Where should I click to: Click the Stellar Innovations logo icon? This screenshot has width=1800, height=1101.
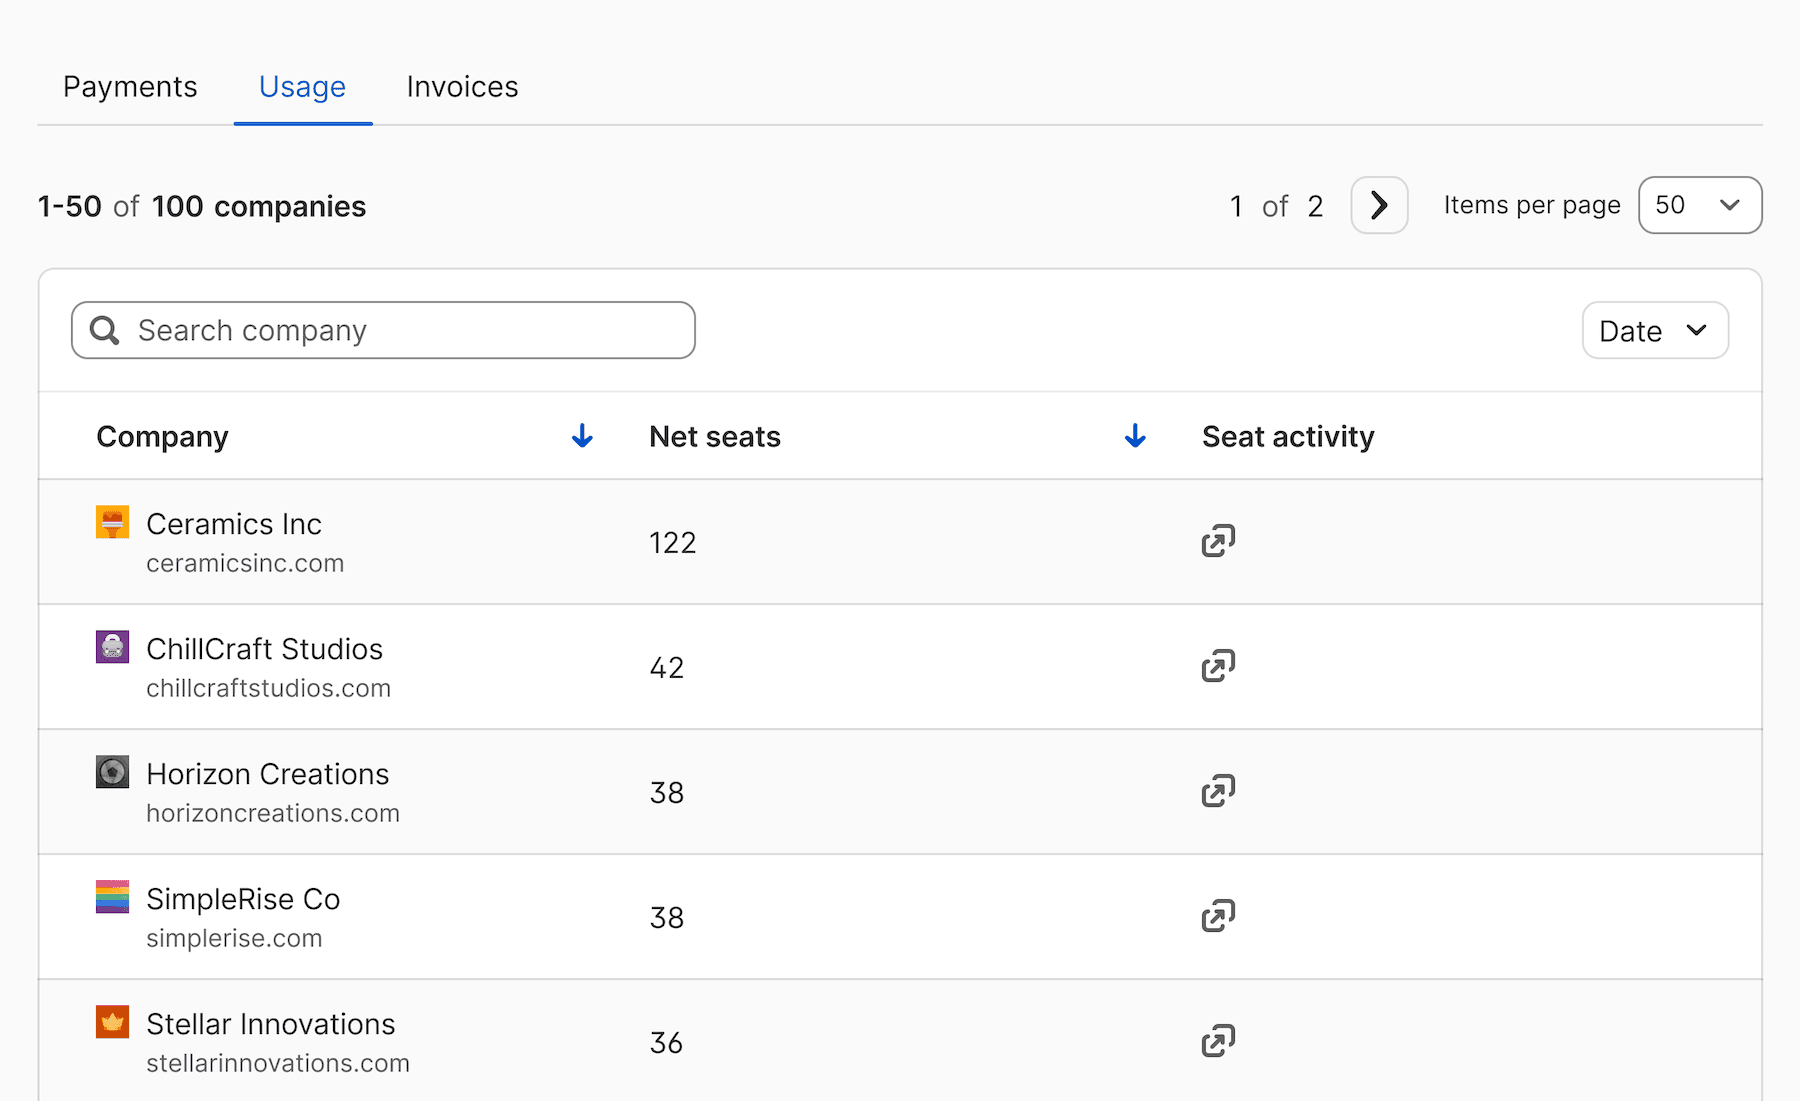coord(112,1022)
